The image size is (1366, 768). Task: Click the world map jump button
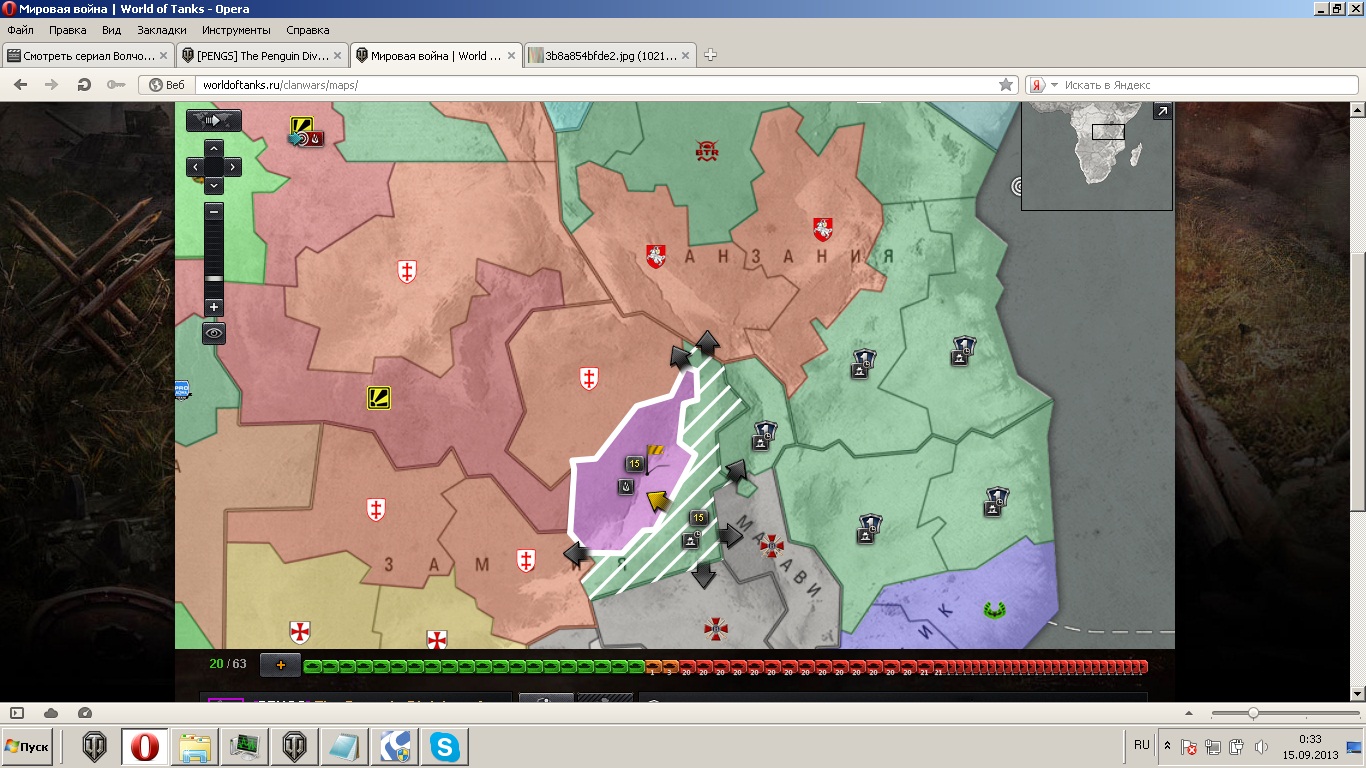214,120
